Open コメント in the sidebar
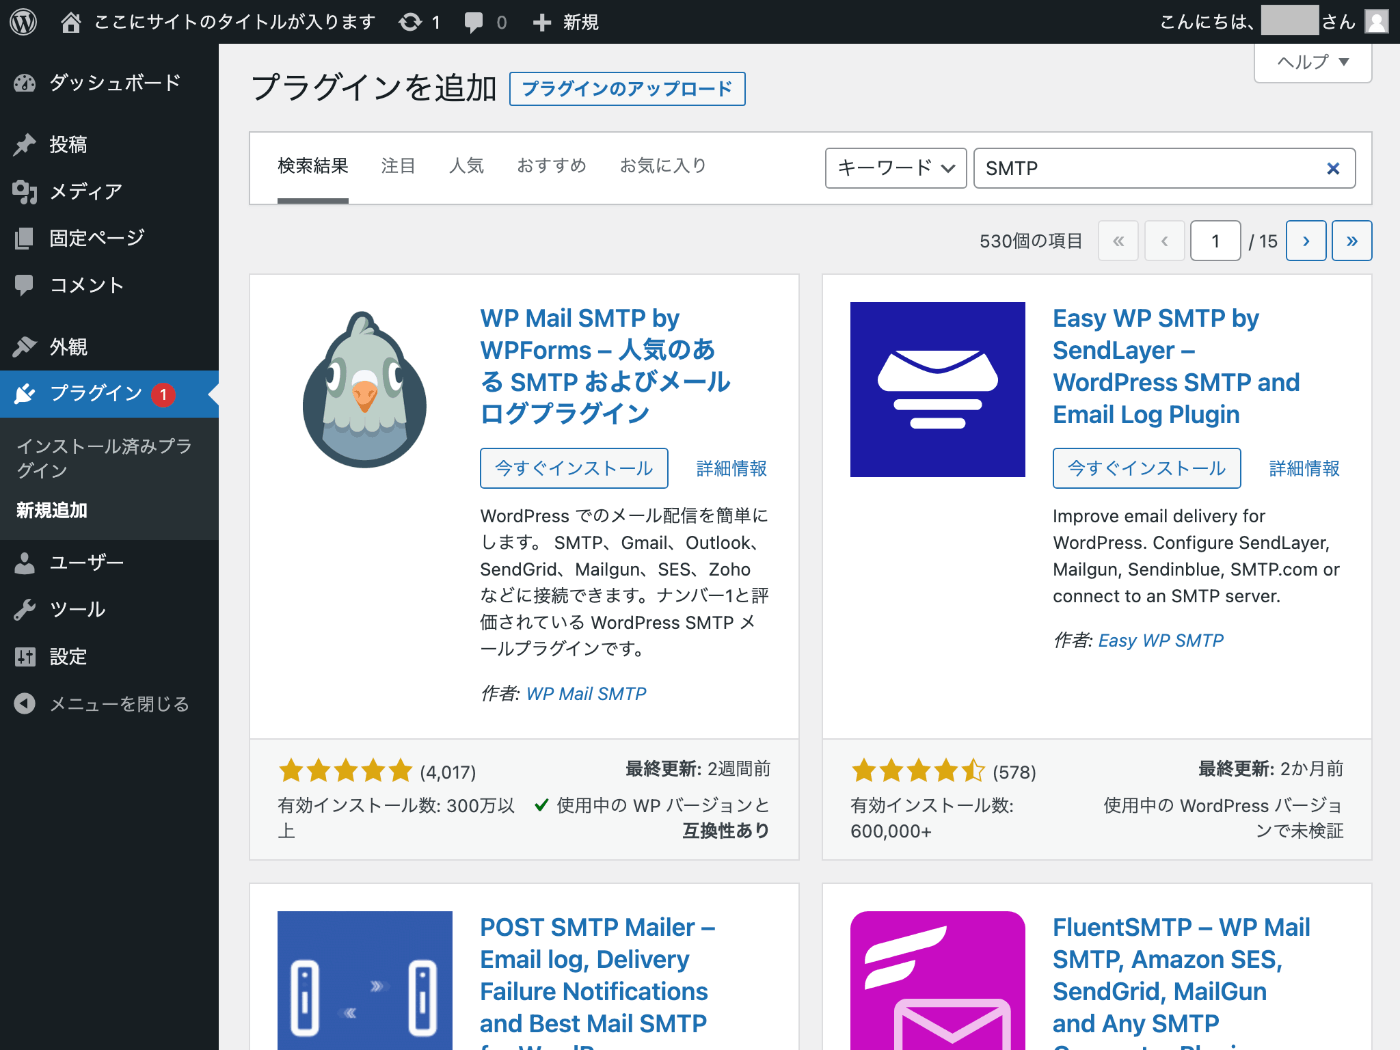1400x1050 pixels. coord(109,285)
